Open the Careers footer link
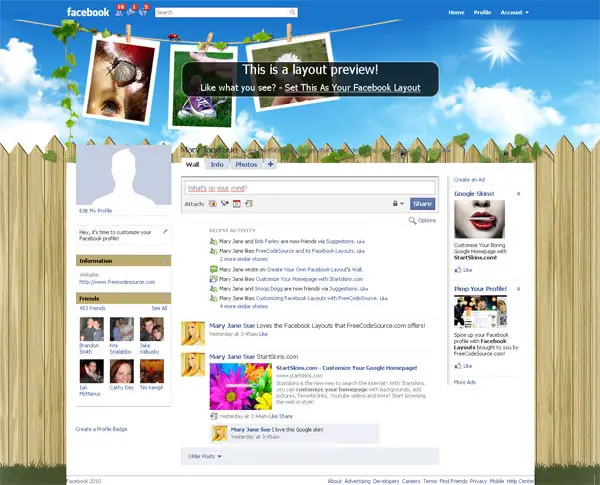 click(x=411, y=481)
